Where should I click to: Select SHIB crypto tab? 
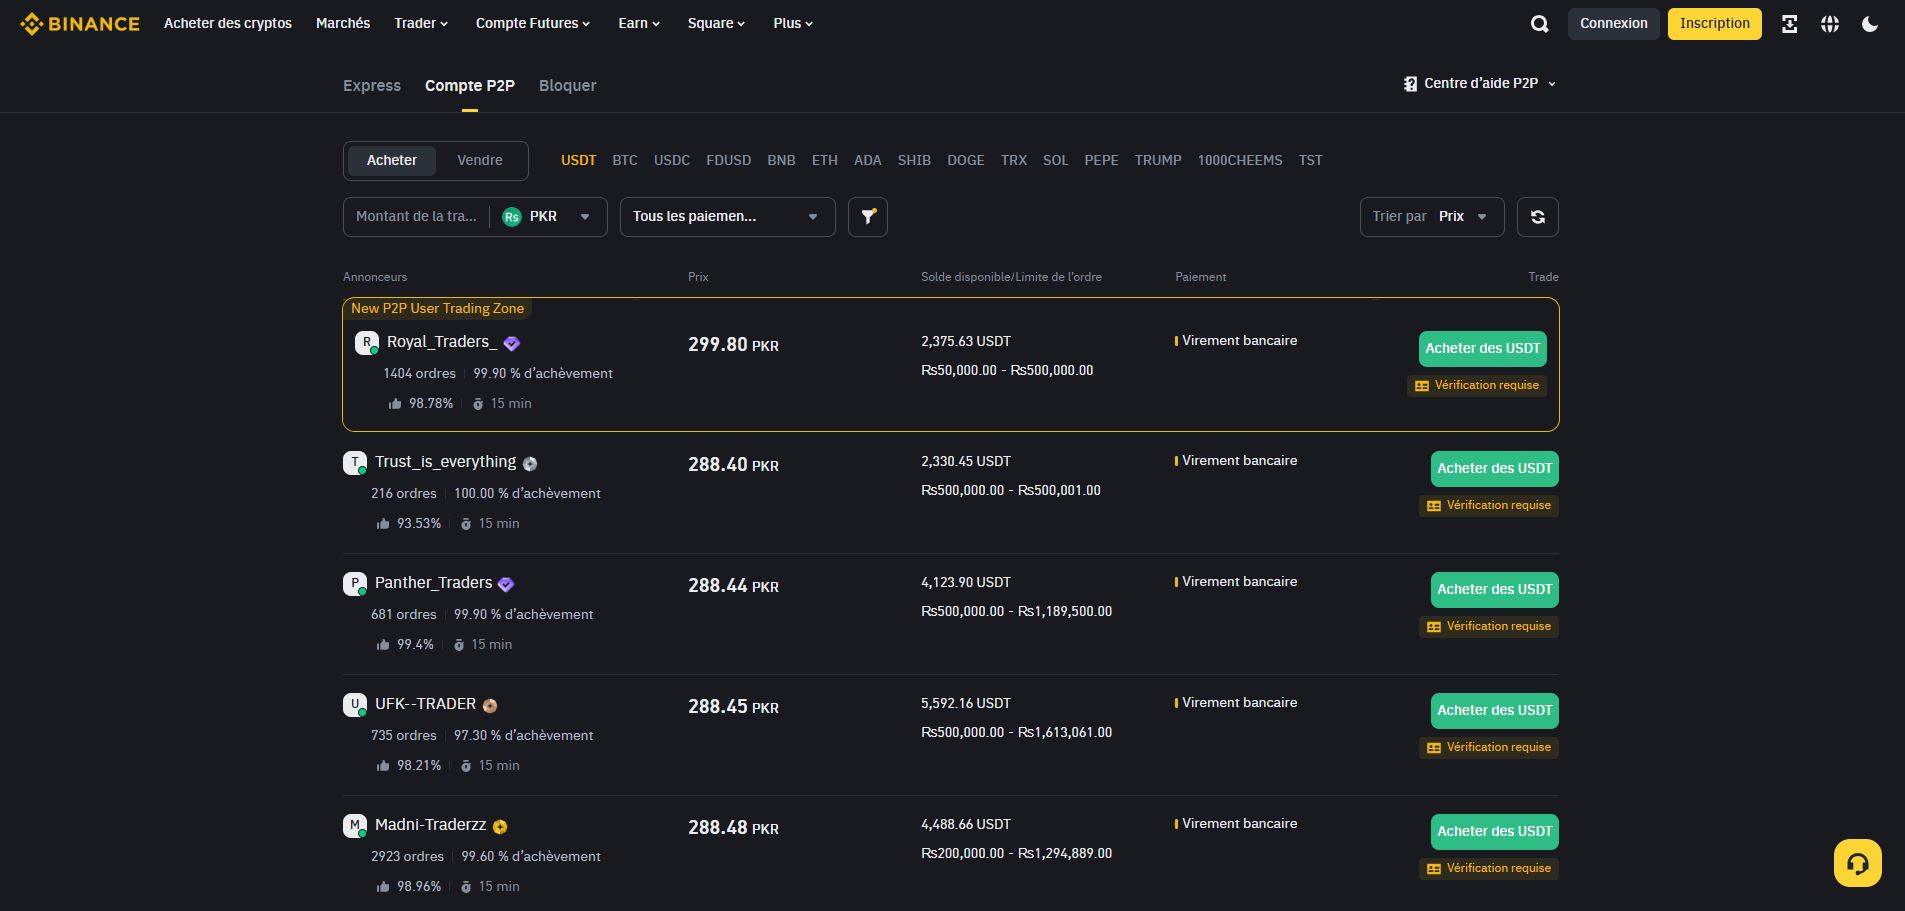(914, 160)
